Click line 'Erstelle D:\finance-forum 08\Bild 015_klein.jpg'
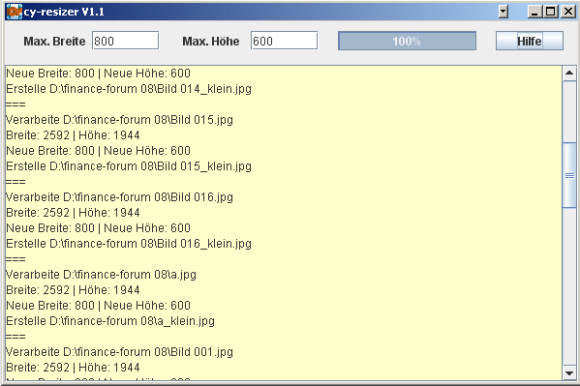 coord(129,166)
